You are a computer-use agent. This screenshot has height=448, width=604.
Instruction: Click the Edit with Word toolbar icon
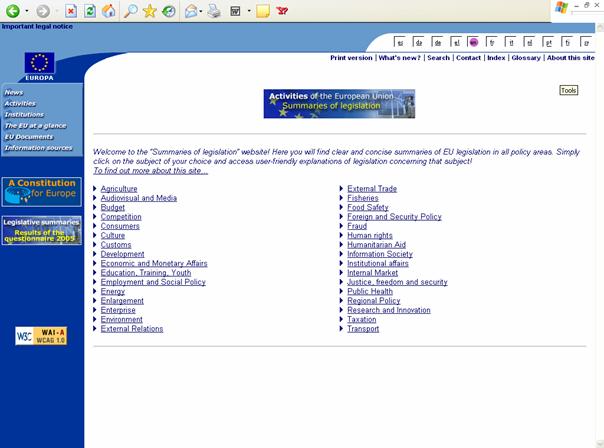point(235,11)
